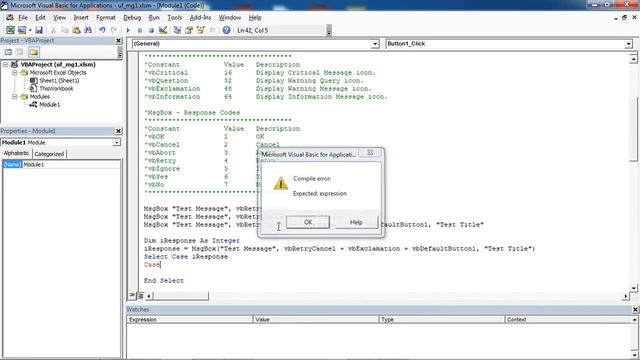Screen dimensions: 640x360
Task: Click the code window vertical scrollbar thumb
Action: point(633,129)
